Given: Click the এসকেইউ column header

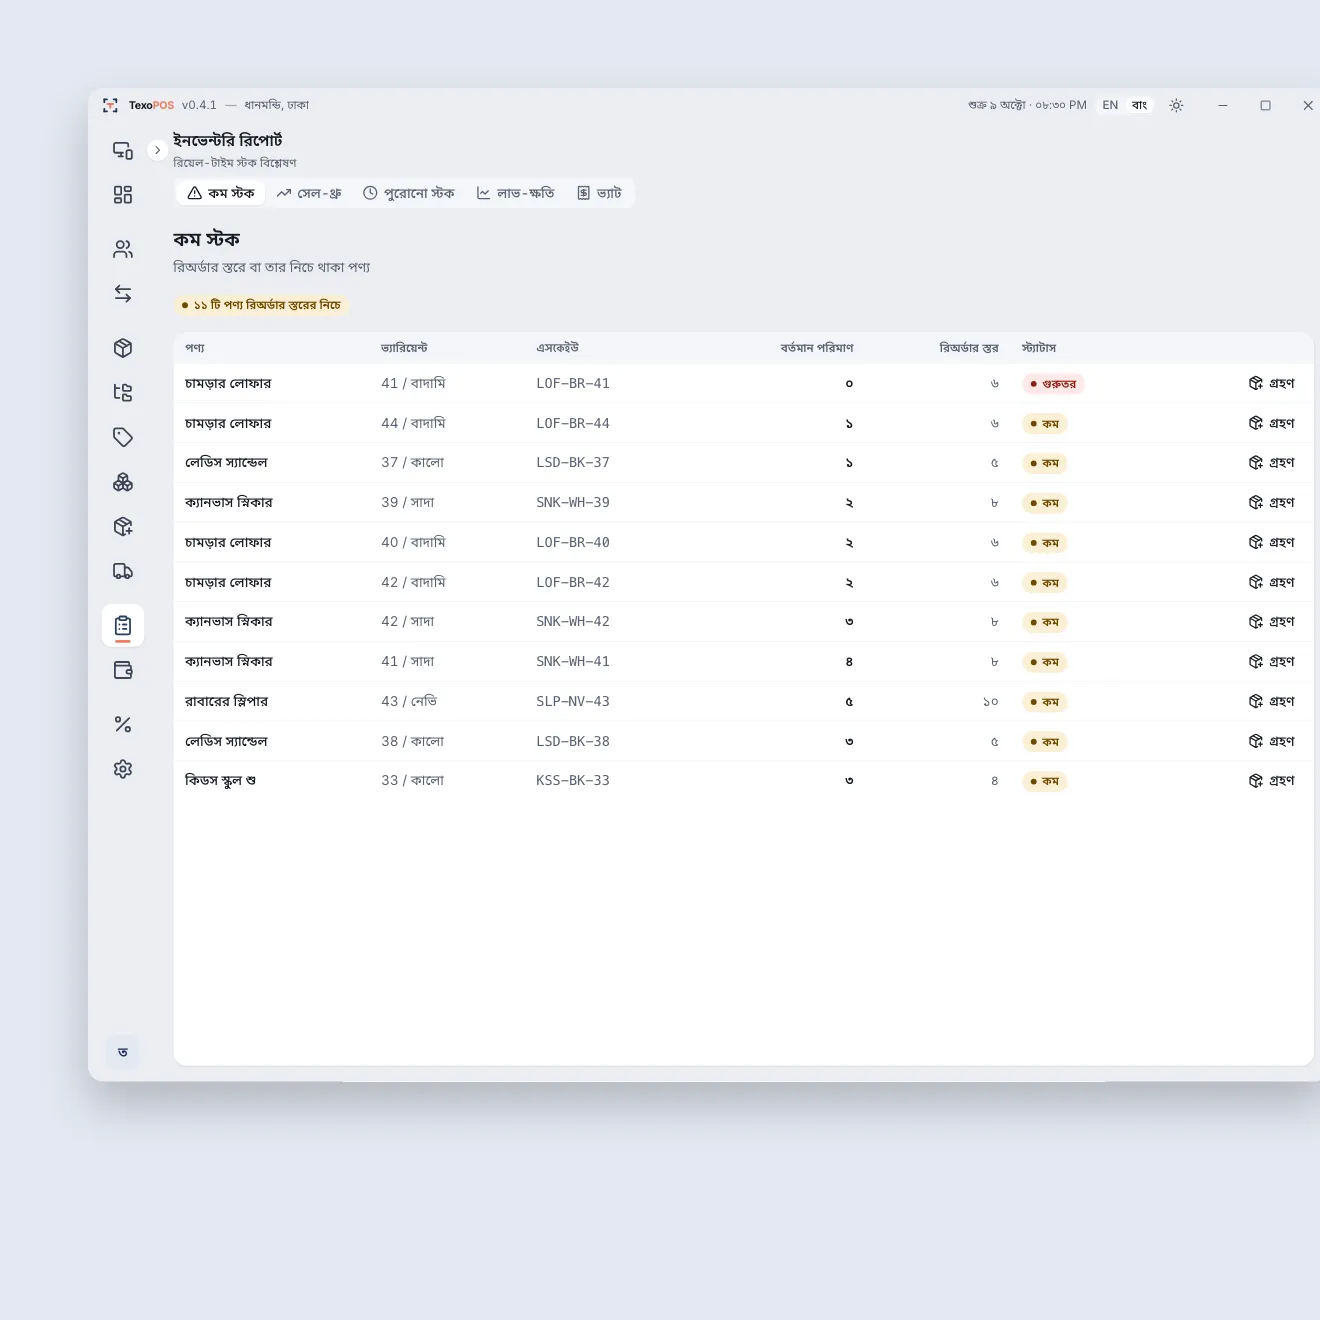Looking at the screenshot, I should (x=558, y=348).
